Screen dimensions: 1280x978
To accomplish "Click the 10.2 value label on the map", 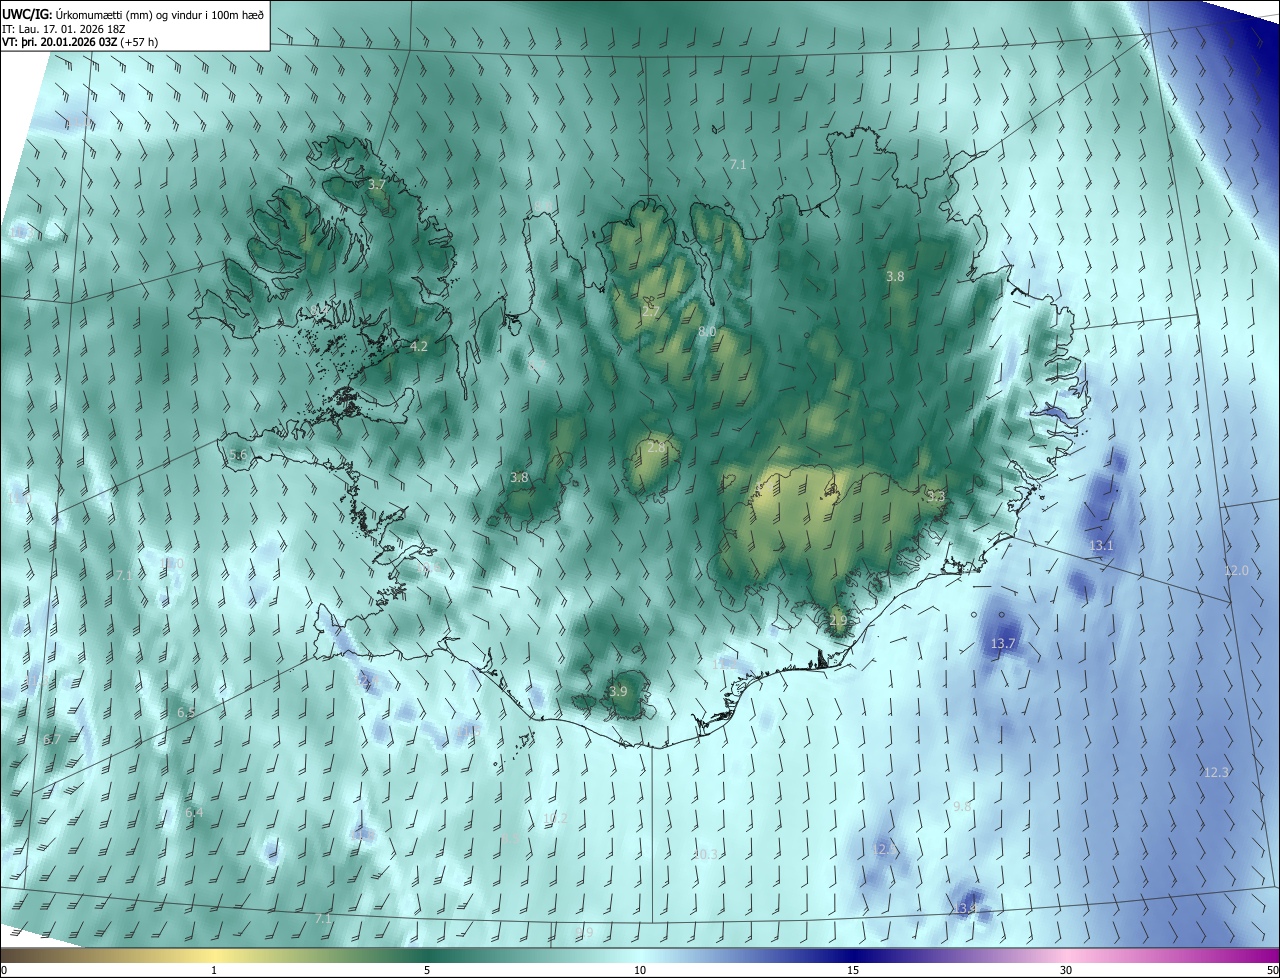I will tap(556, 819).
